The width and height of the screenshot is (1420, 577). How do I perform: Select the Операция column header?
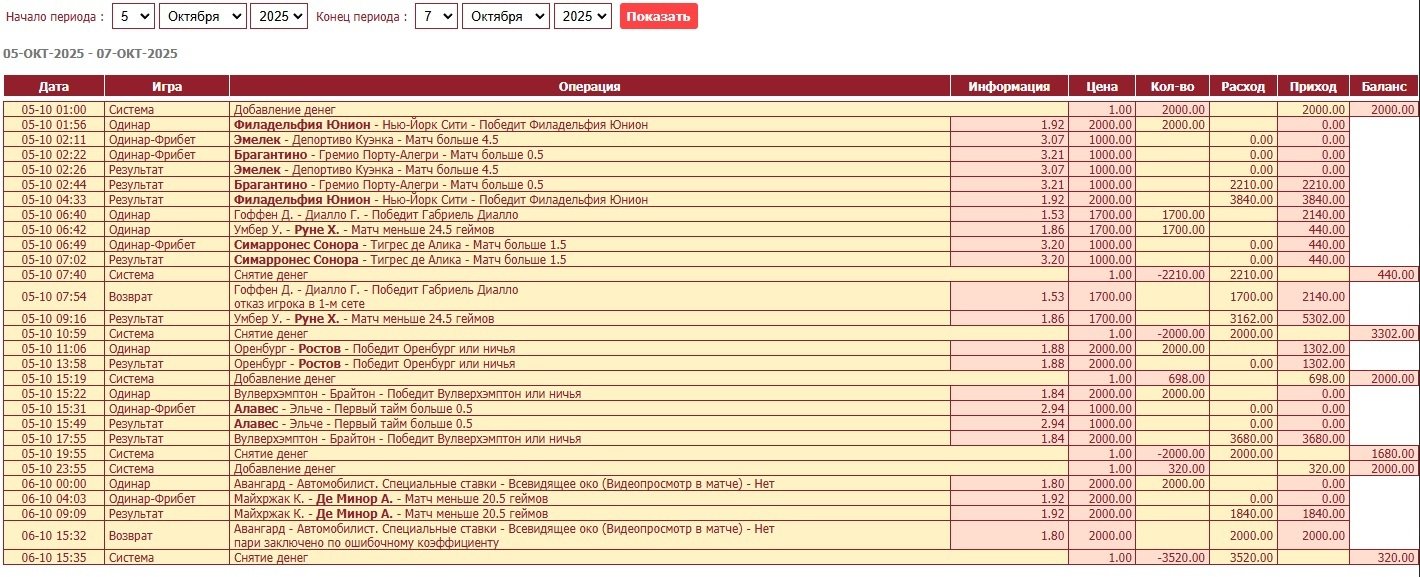pyautogui.click(x=590, y=87)
